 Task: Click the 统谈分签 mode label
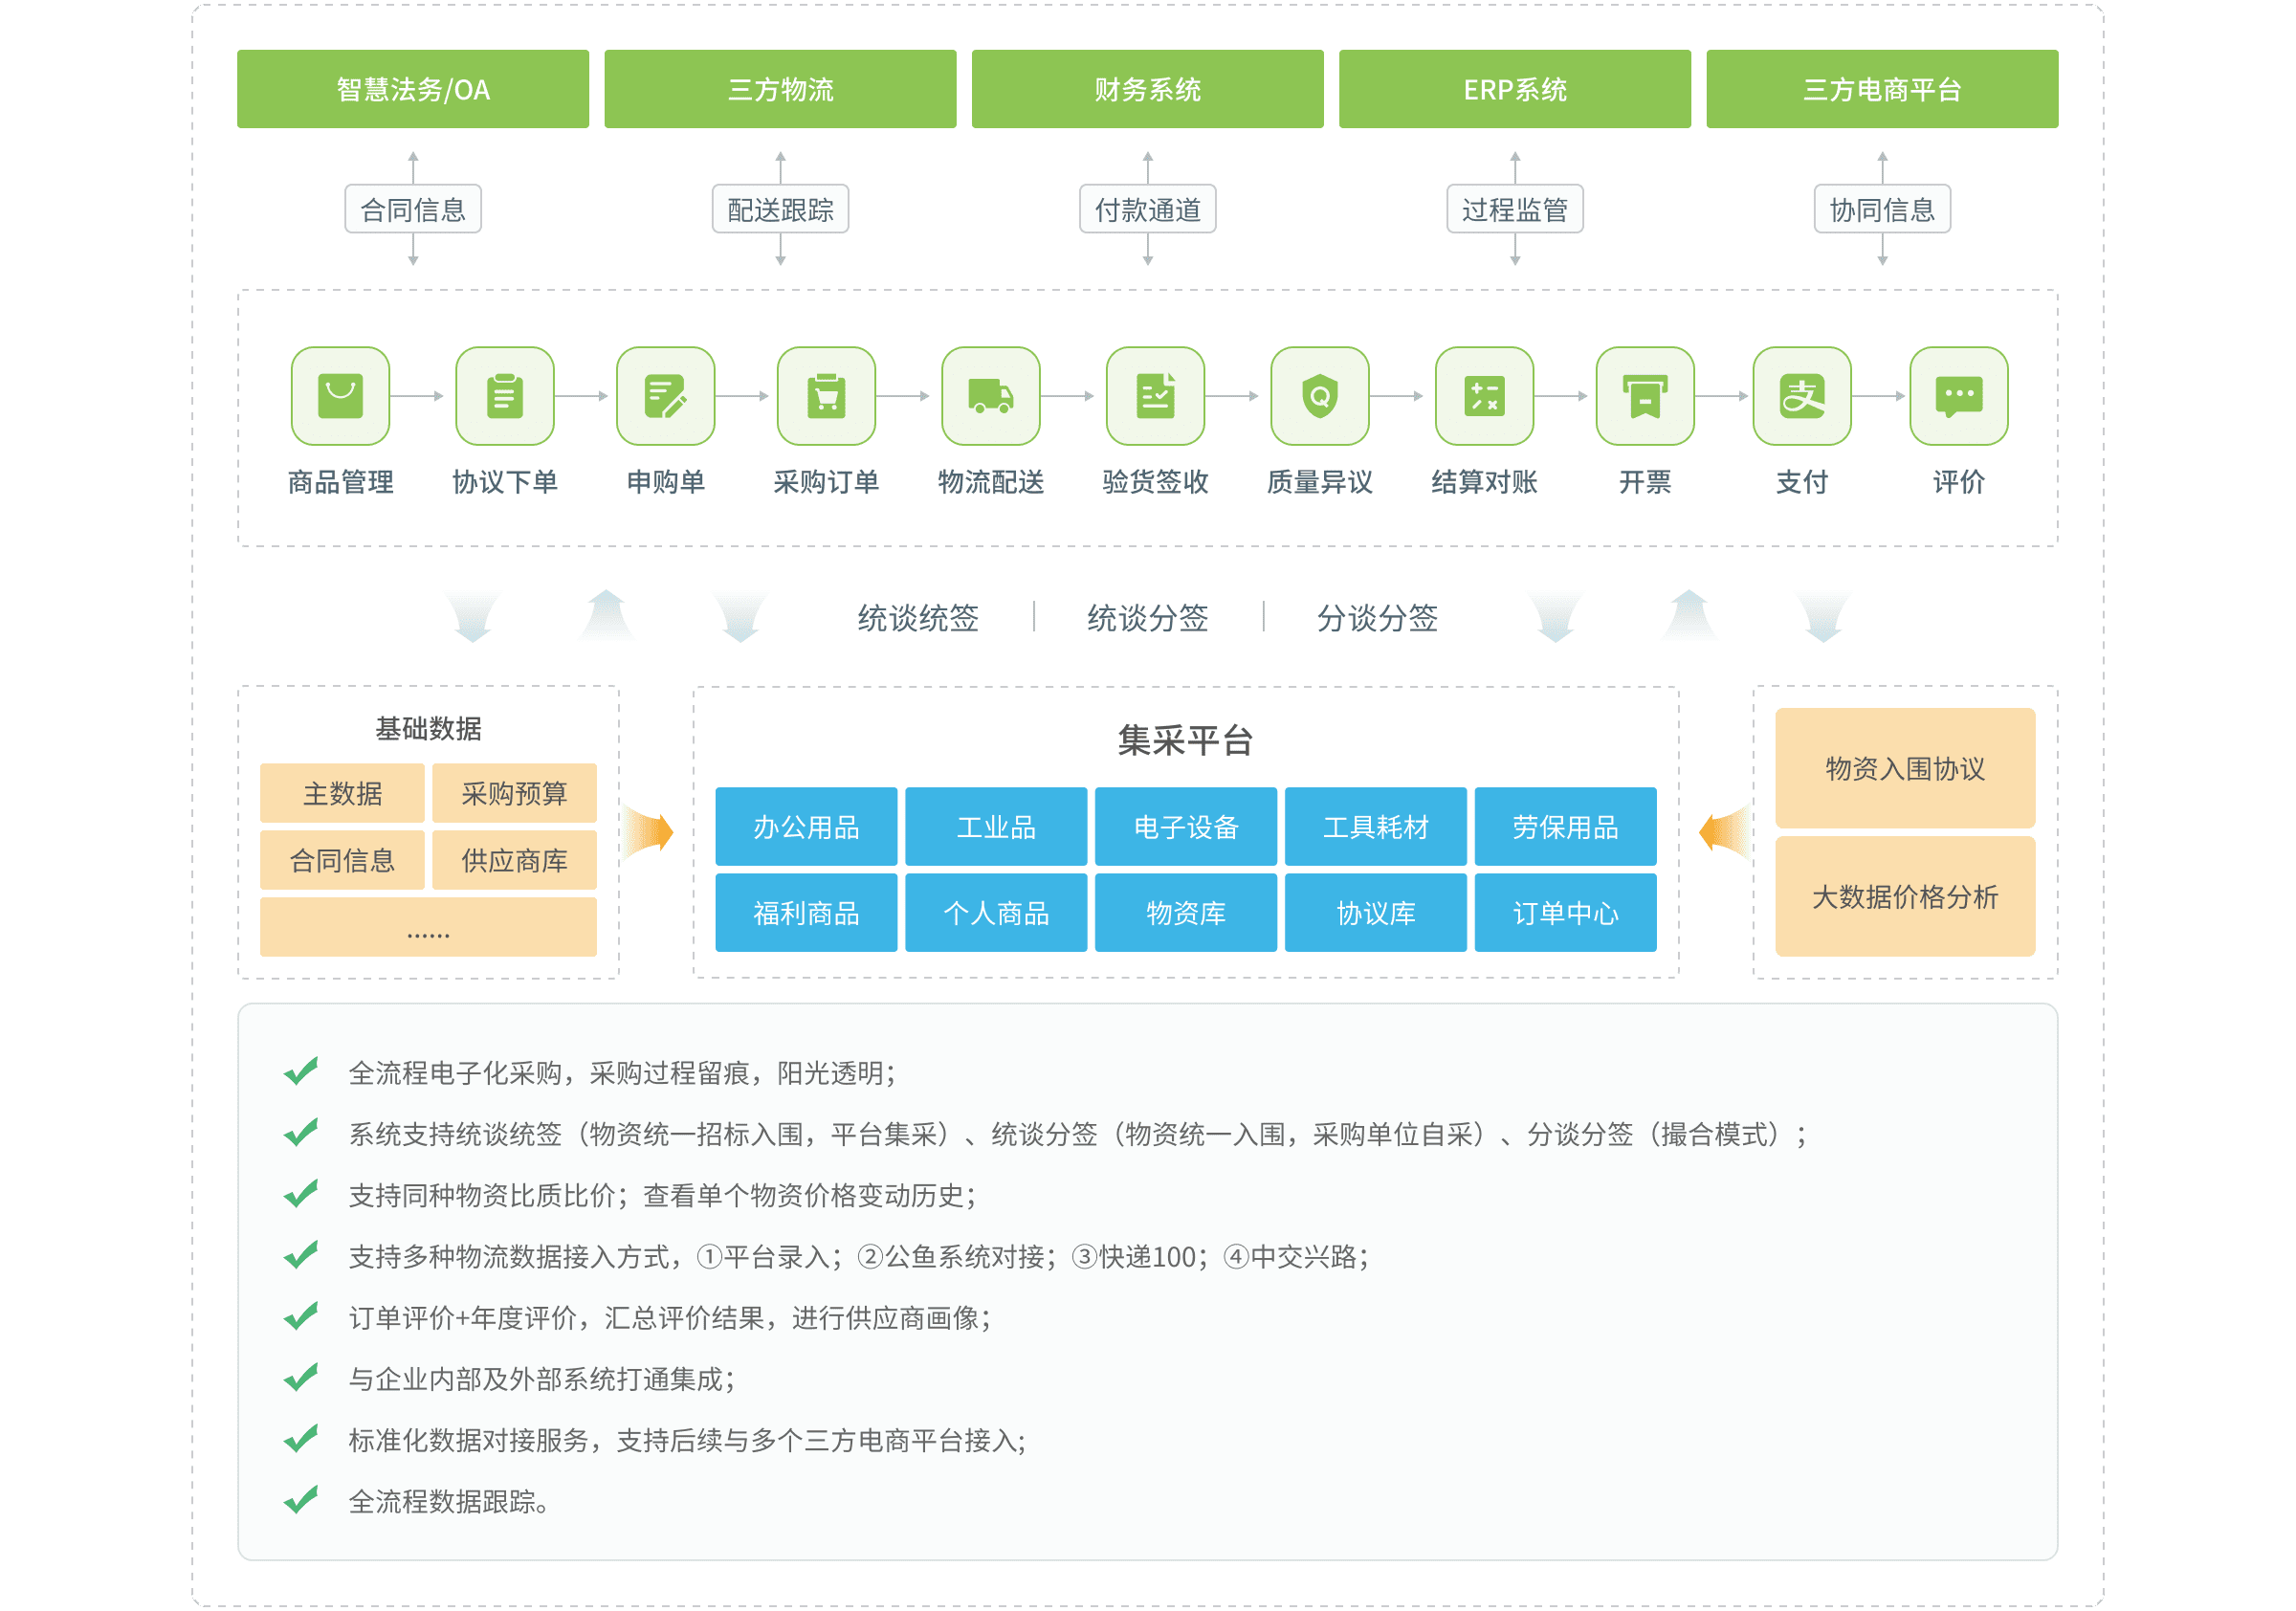tap(1147, 617)
